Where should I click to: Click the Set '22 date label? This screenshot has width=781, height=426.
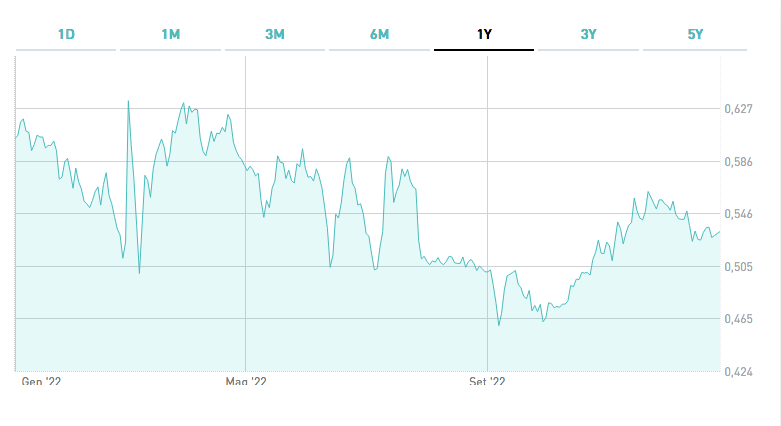click(487, 381)
